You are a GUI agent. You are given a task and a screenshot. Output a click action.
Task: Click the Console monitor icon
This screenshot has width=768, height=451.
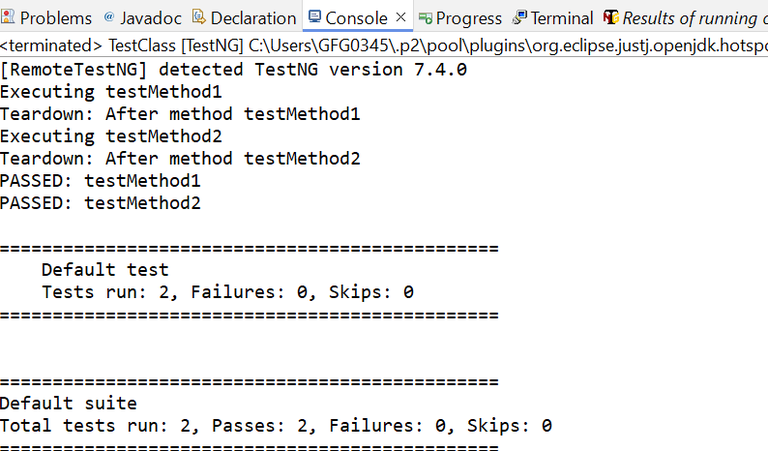pos(315,18)
